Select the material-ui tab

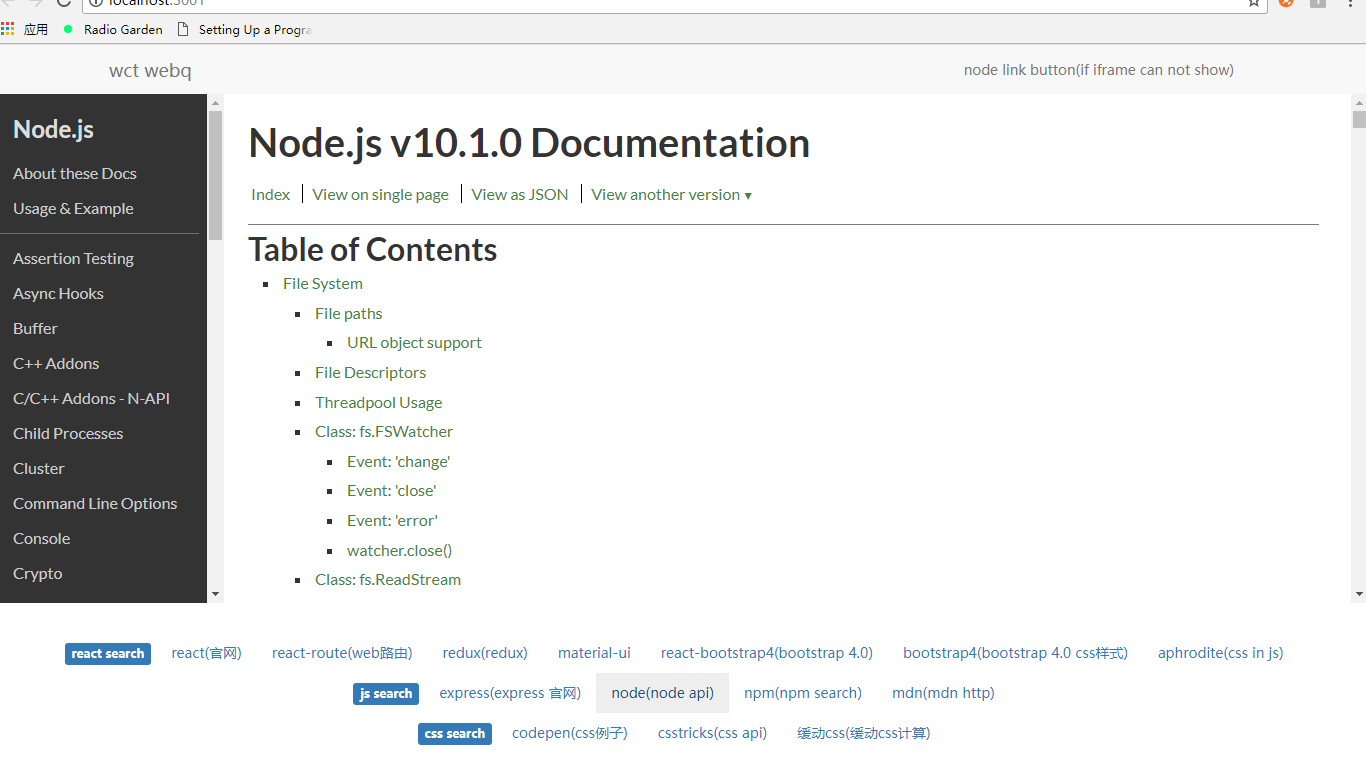[x=594, y=653]
